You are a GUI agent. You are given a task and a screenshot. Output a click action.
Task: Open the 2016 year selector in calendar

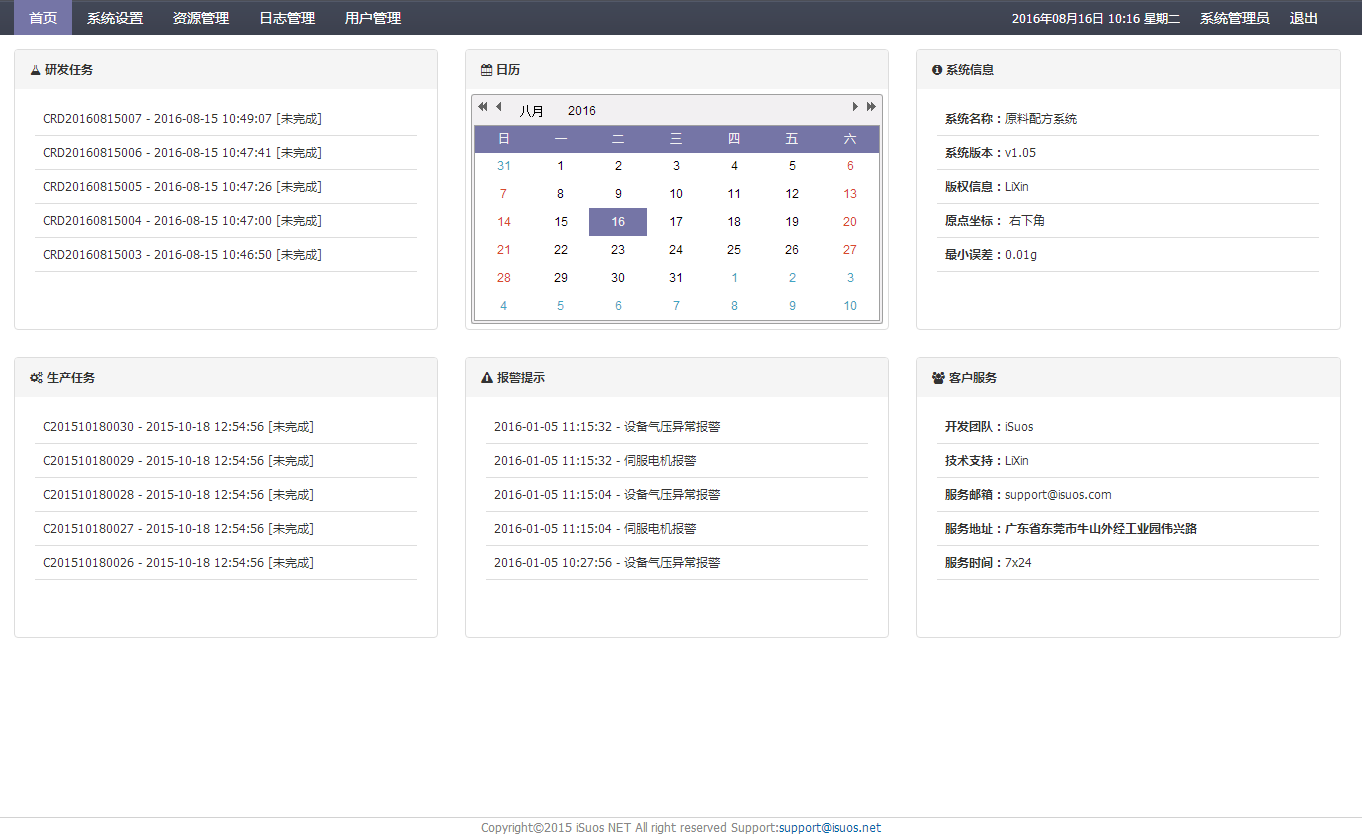582,111
